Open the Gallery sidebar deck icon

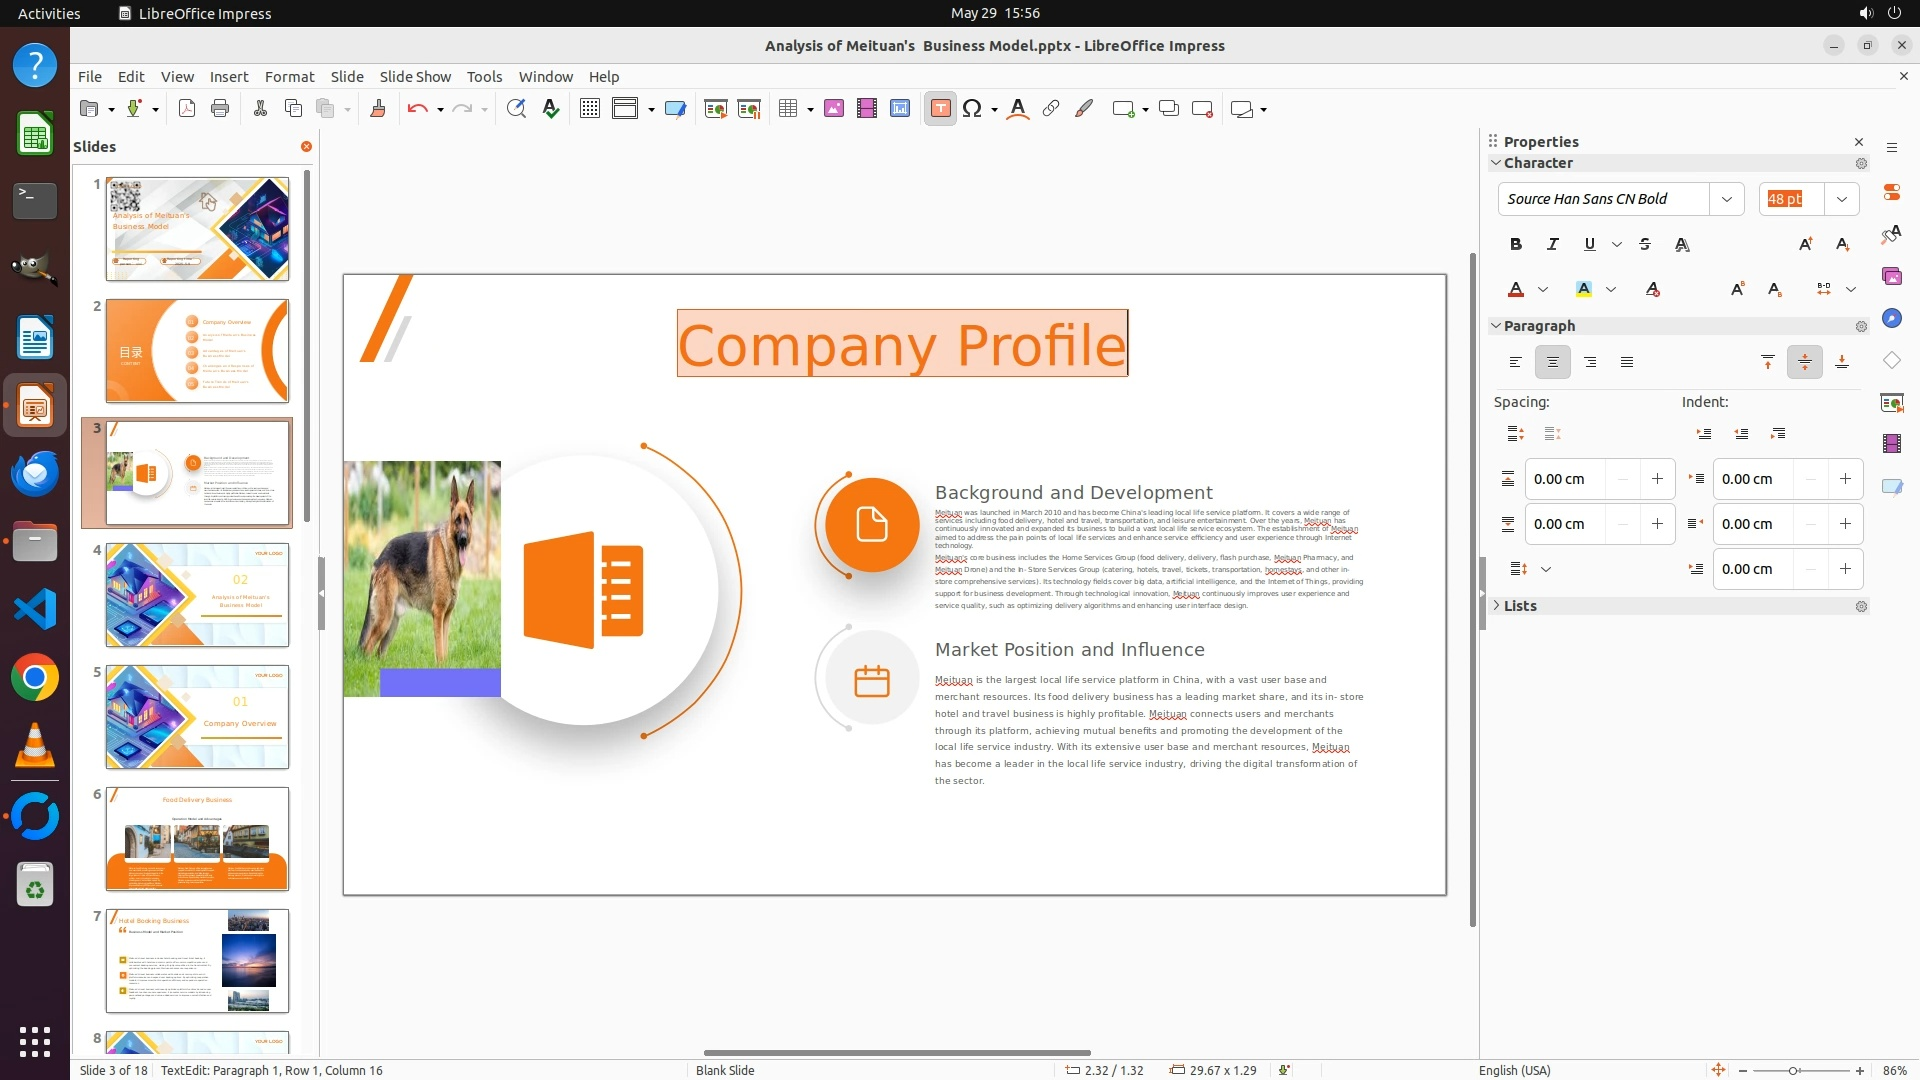1891,276
